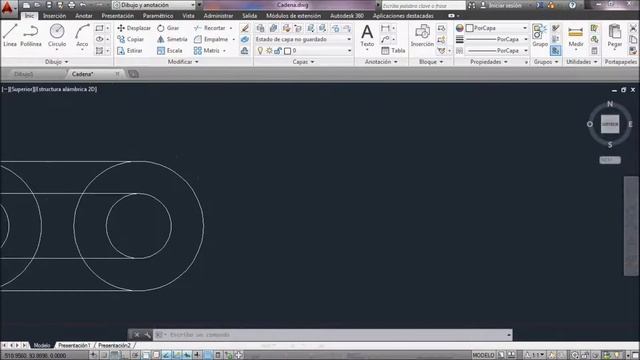Switch to the Dibujo1 drawing file tab
Screen dimensions: 640x360
click(24, 74)
